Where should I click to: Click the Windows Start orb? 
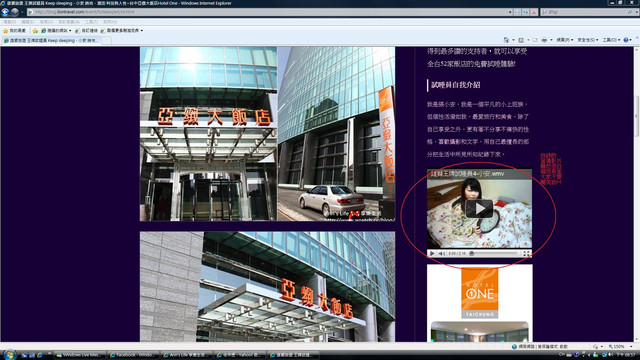pos(9,355)
